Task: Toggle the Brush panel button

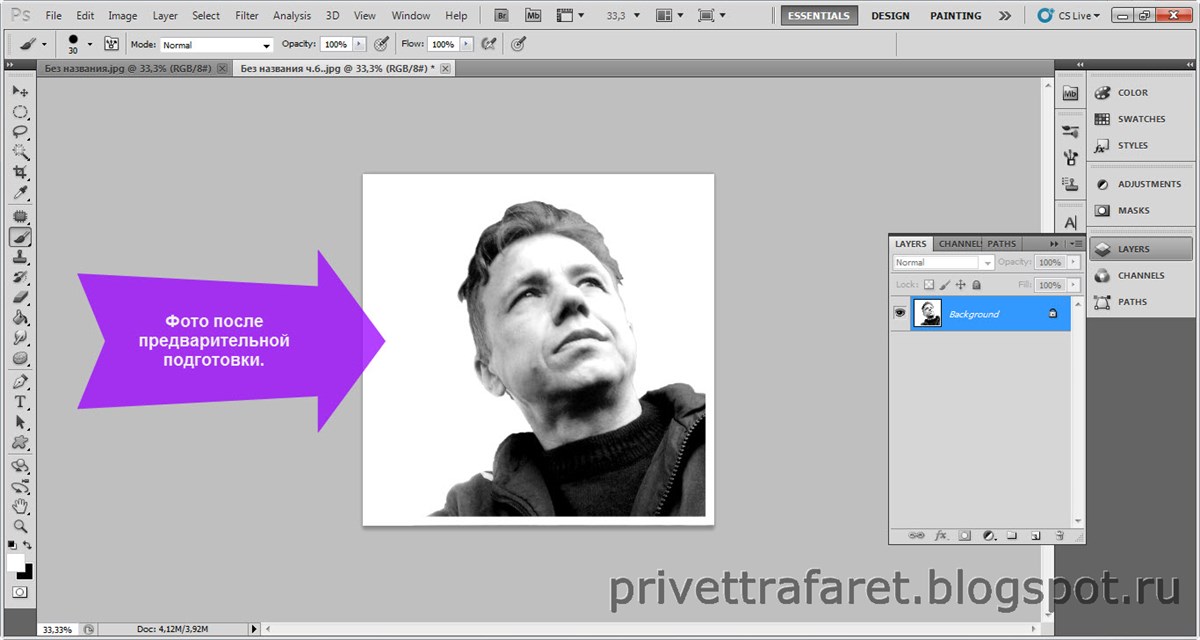Action: point(111,44)
